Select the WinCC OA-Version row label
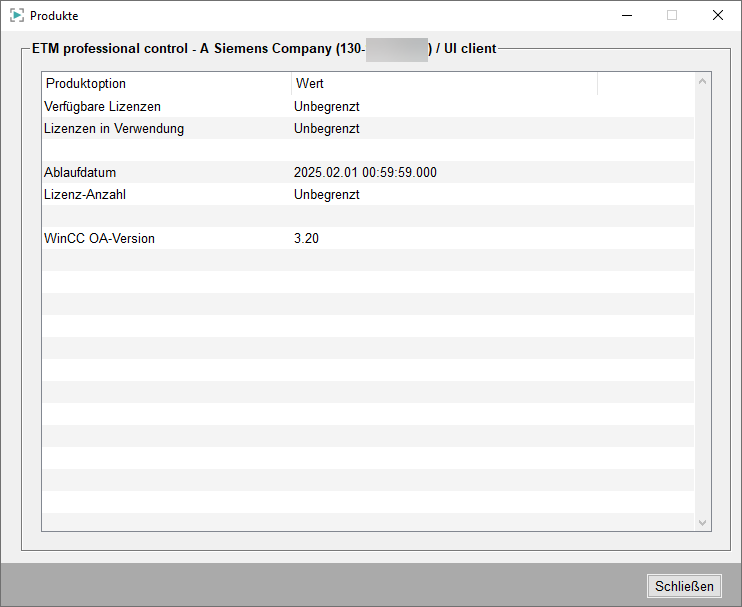The image size is (742, 607). click(99, 238)
